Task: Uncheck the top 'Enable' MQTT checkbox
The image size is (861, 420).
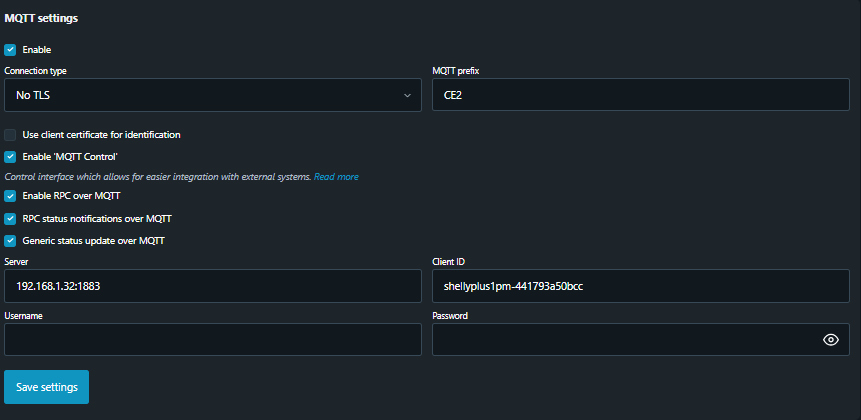Action: 10,49
